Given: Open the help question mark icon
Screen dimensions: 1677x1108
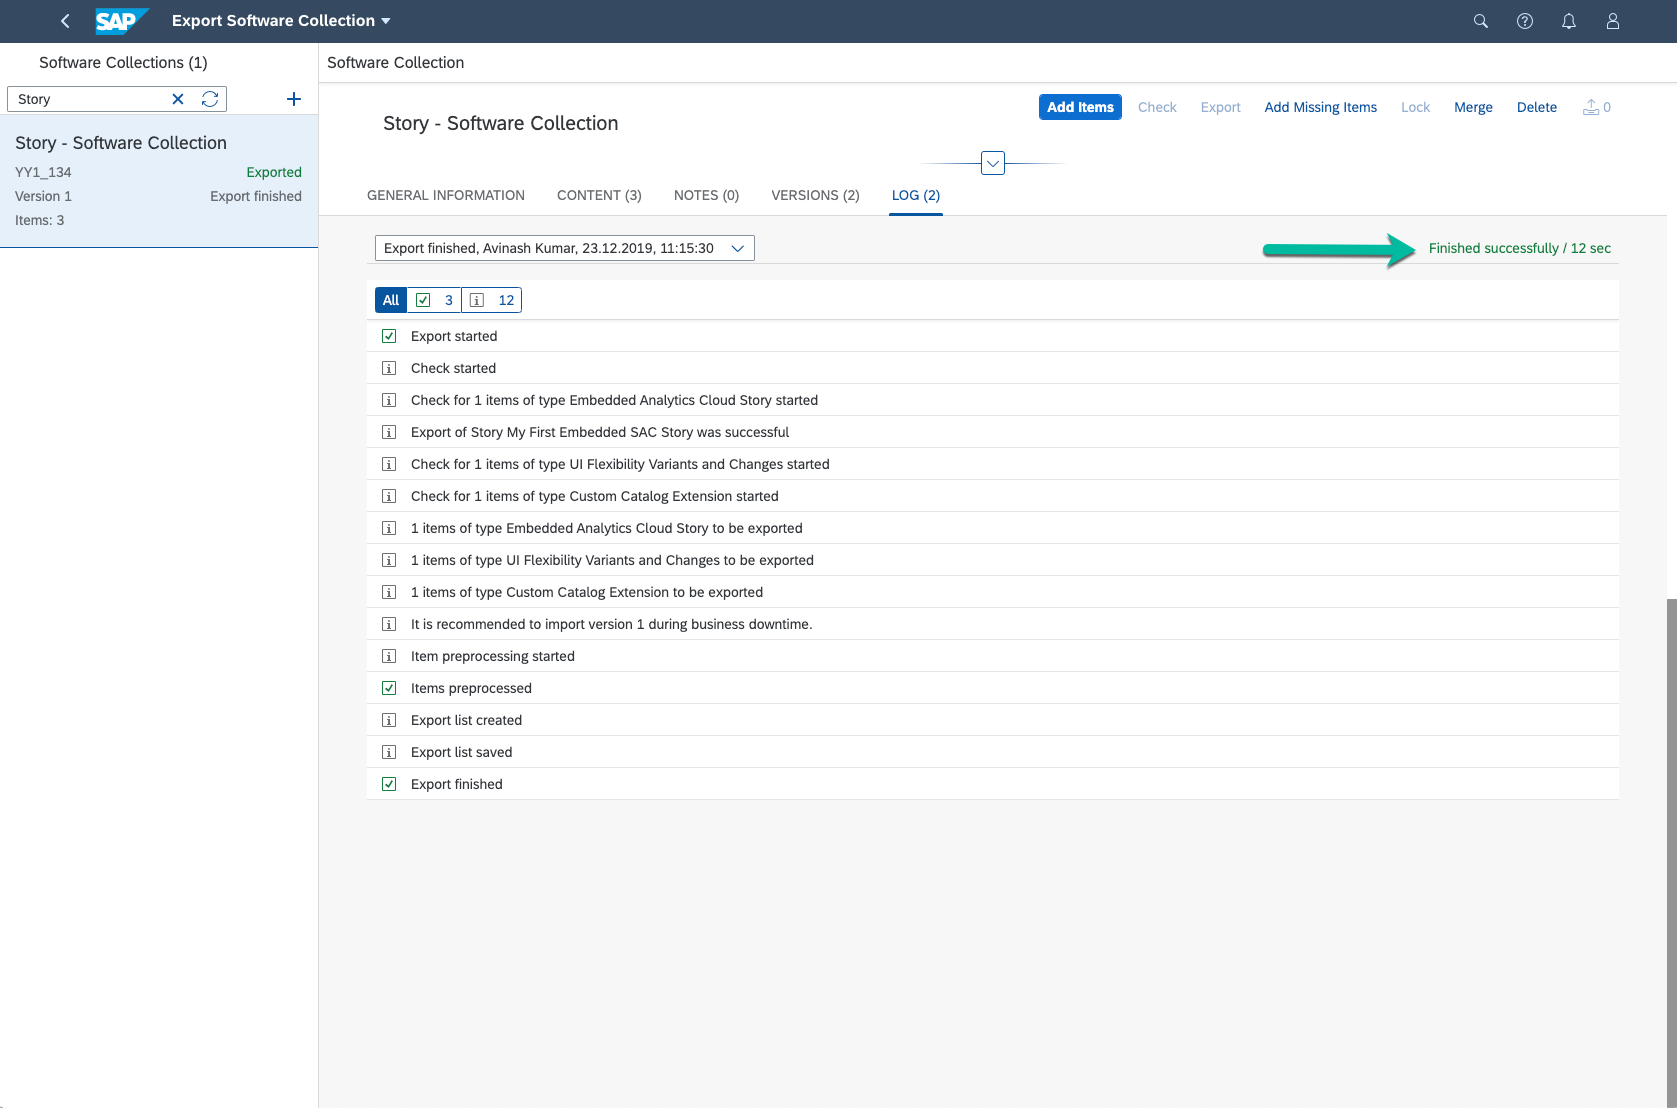Looking at the screenshot, I should tap(1525, 21).
